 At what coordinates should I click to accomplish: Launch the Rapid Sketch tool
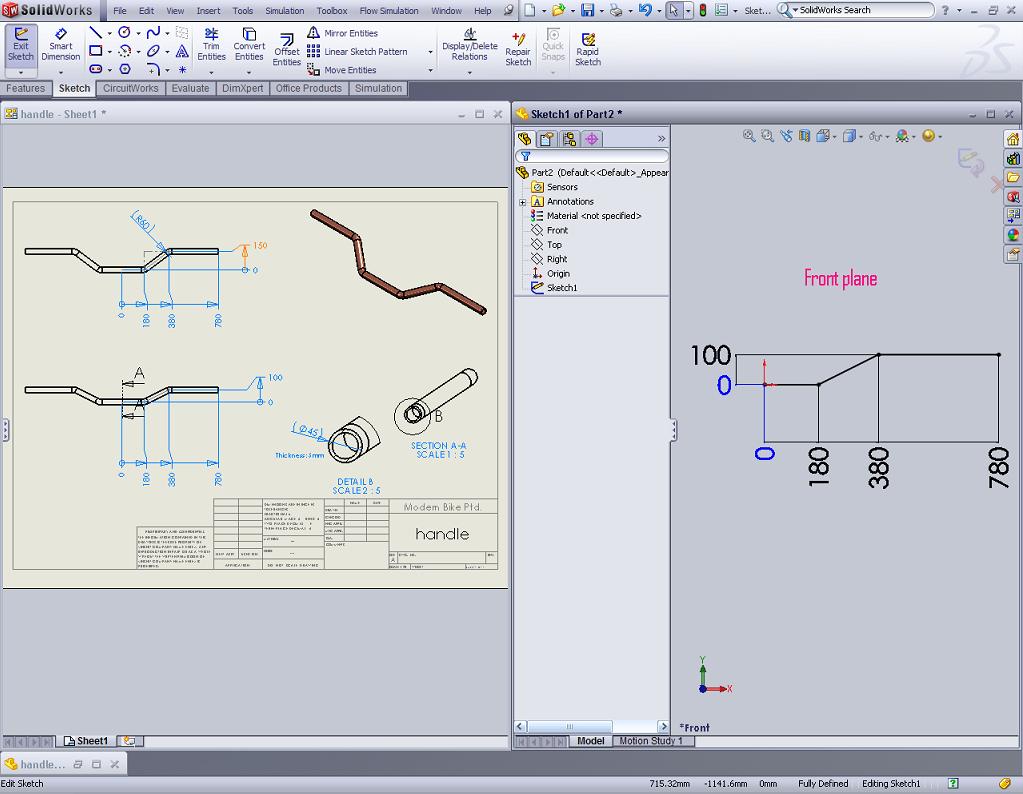tap(588, 50)
